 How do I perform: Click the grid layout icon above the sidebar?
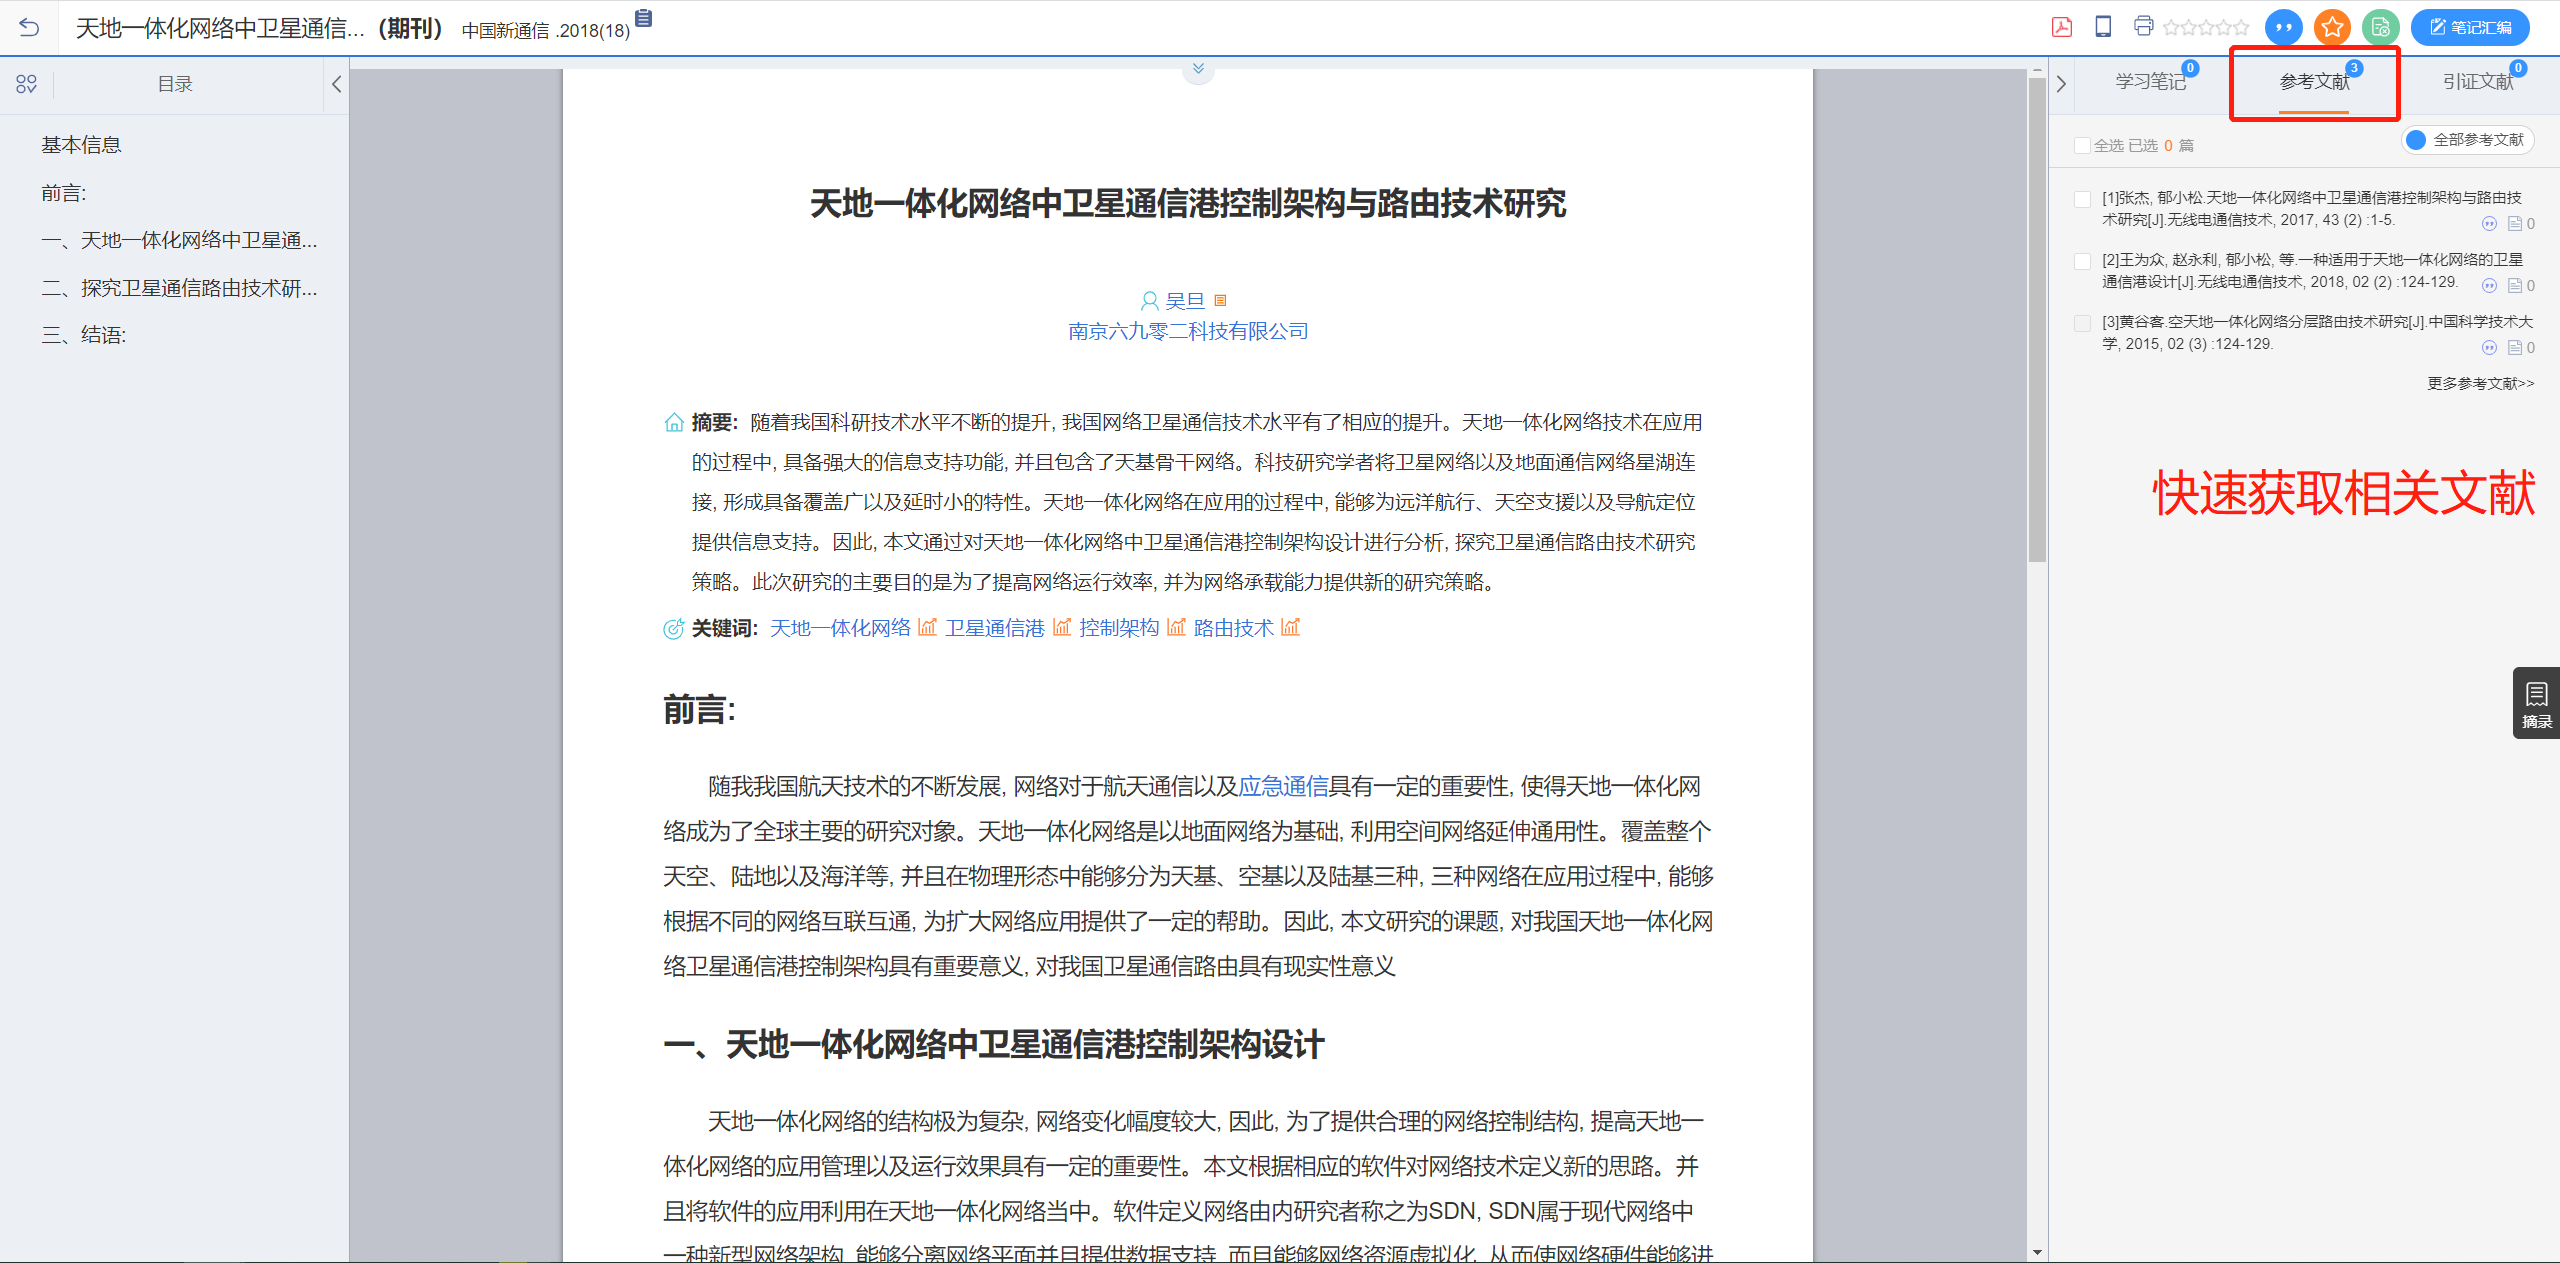click(x=27, y=84)
